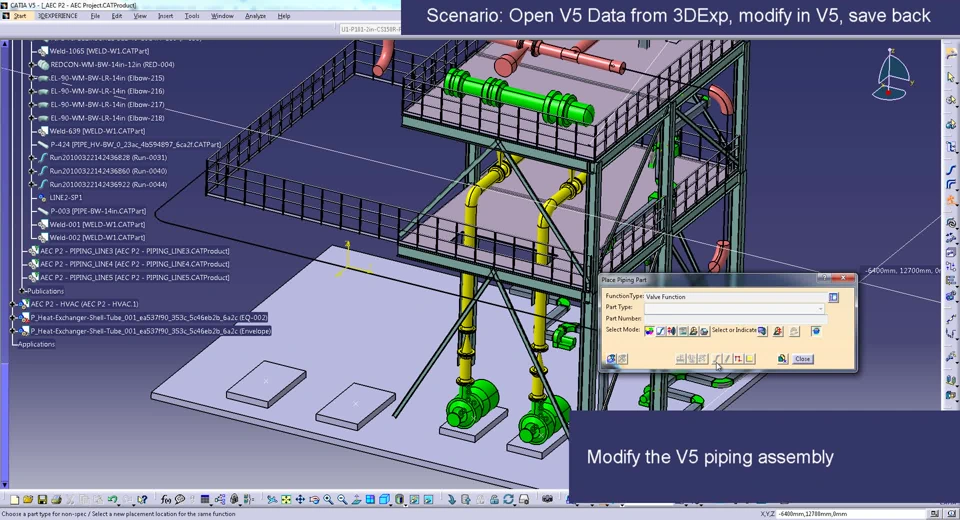Click the Save floppy disk icon
Image resolution: width=960 pixels, height=520 pixels.
[42, 500]
